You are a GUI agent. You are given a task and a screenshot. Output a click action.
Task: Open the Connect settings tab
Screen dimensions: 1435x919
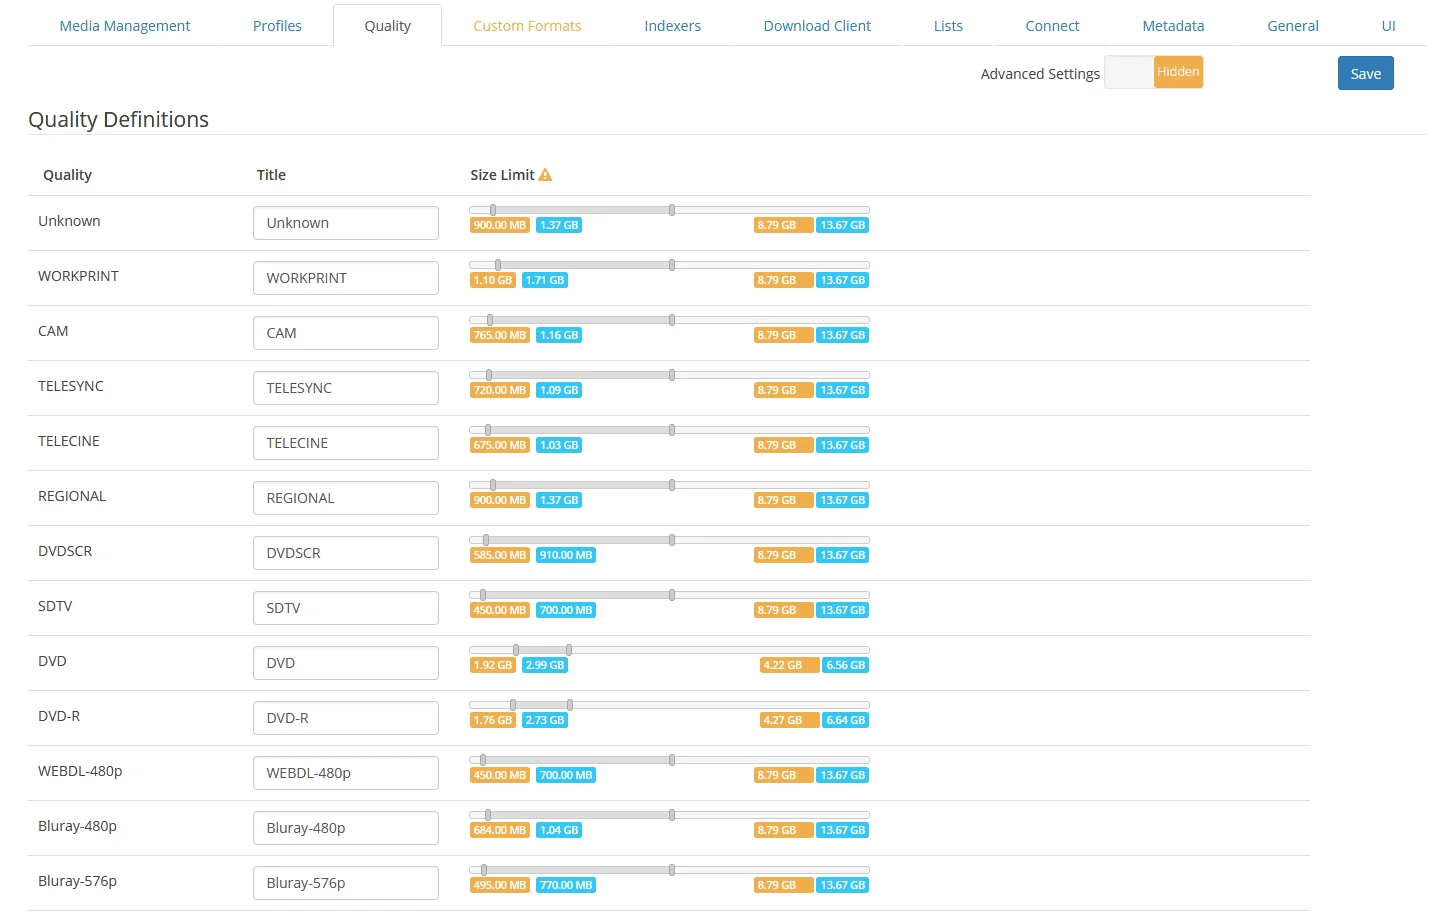[1051, 25]
